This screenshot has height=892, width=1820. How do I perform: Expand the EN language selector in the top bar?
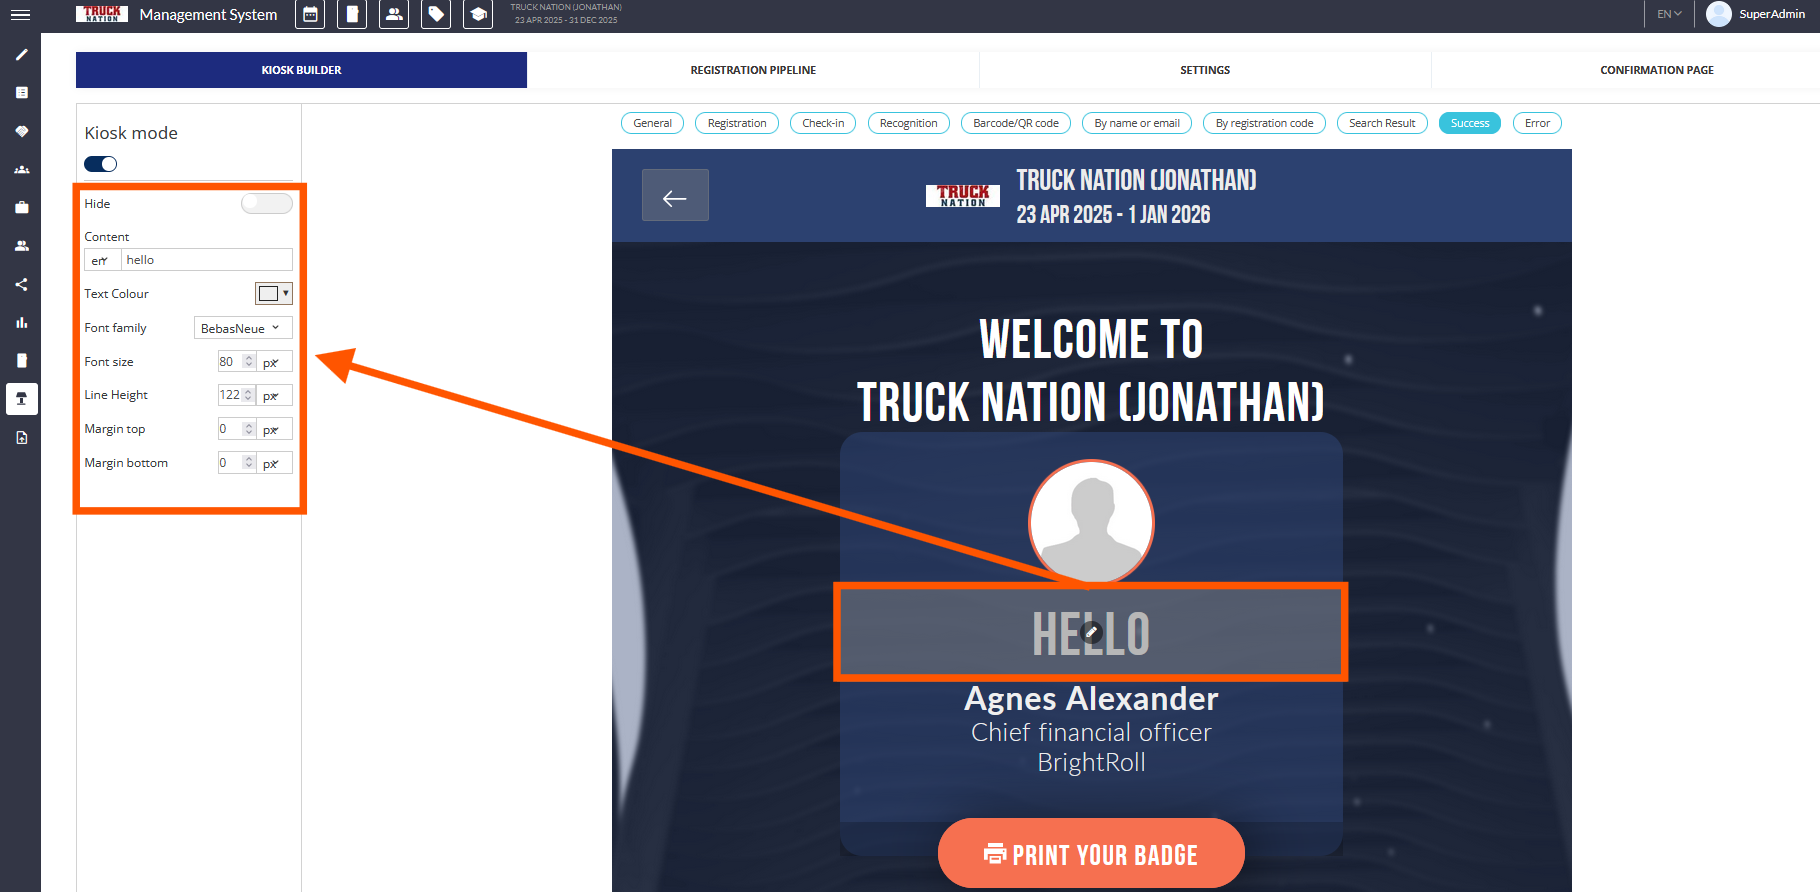(1669, 14)
